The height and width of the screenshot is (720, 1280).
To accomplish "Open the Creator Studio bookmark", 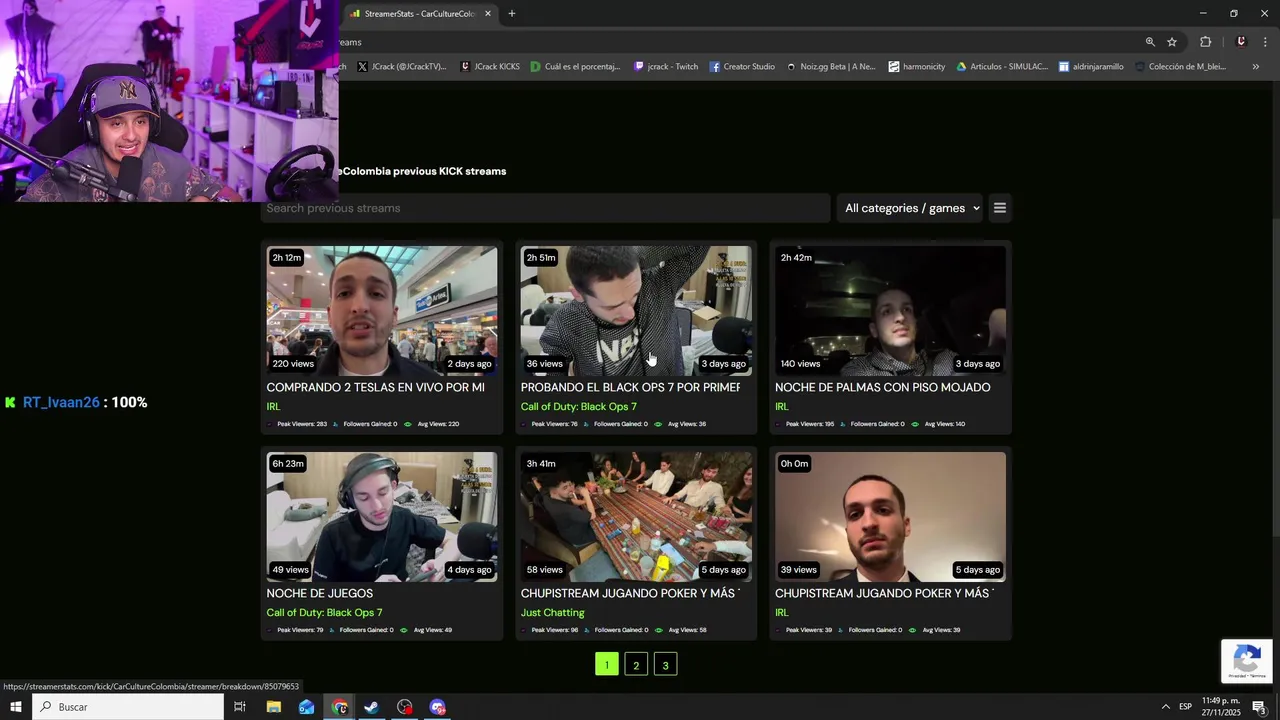I will point(742,67).
